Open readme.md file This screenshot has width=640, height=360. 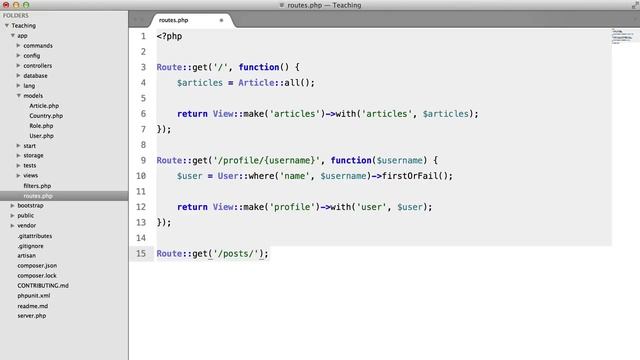click(33, 306)
